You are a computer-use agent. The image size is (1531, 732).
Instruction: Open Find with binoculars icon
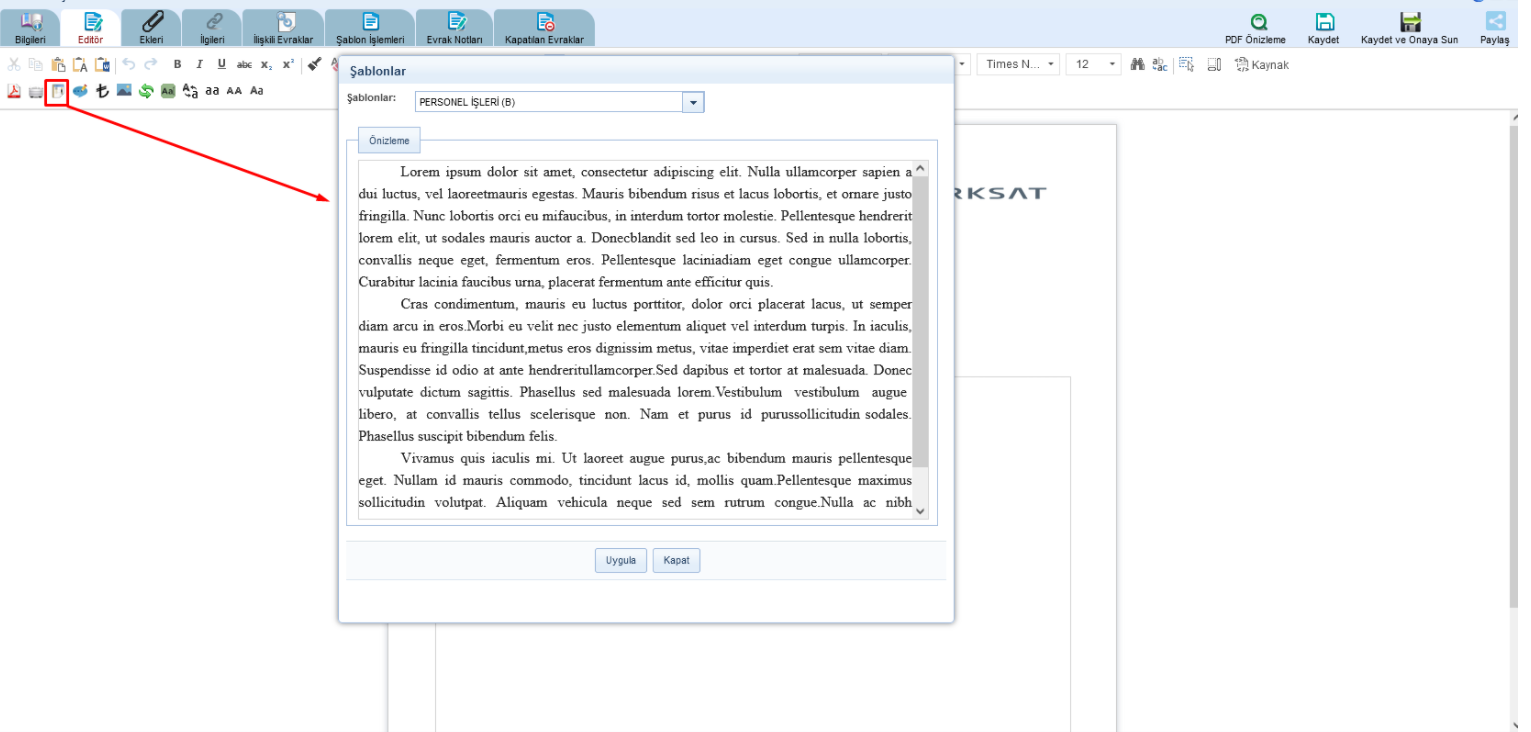click(1137, 65)
